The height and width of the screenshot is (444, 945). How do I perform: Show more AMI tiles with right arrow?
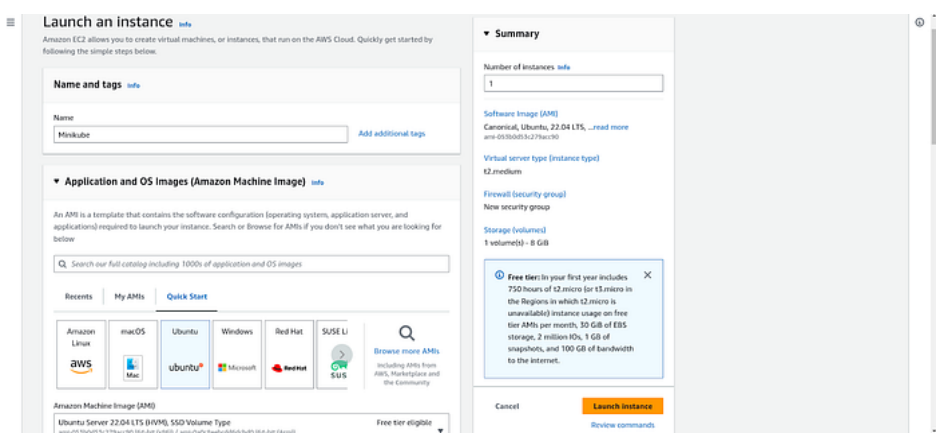coord(342,354)
